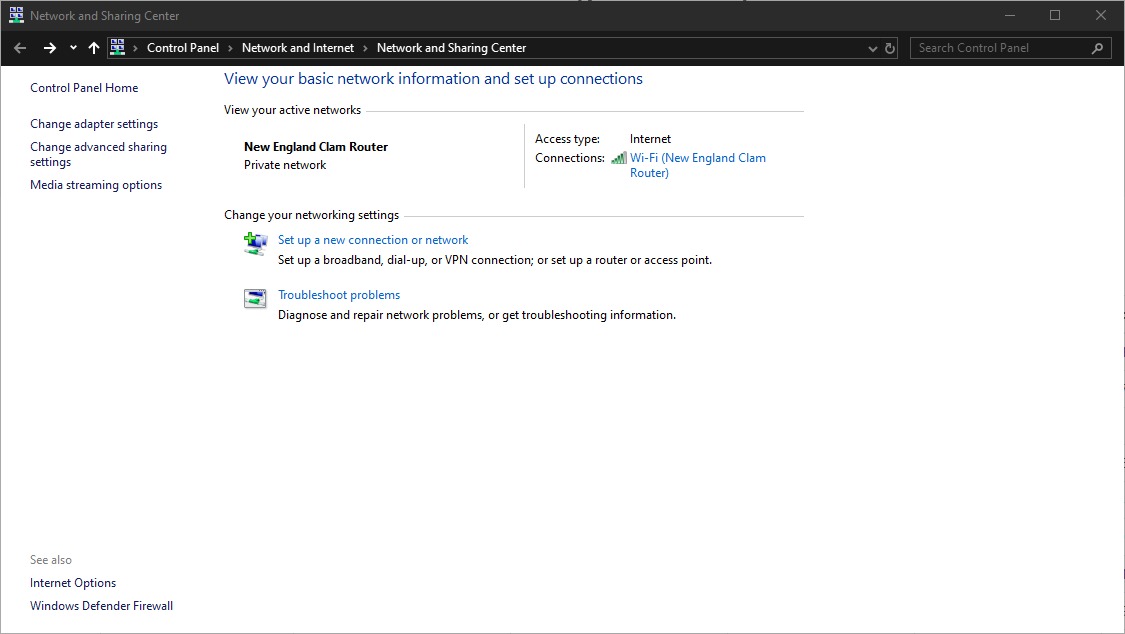Open Change adapter settings
Image resolution: width=1125 pixels, height=634 pixels.
pyautogui.click(x=94, y=124)
